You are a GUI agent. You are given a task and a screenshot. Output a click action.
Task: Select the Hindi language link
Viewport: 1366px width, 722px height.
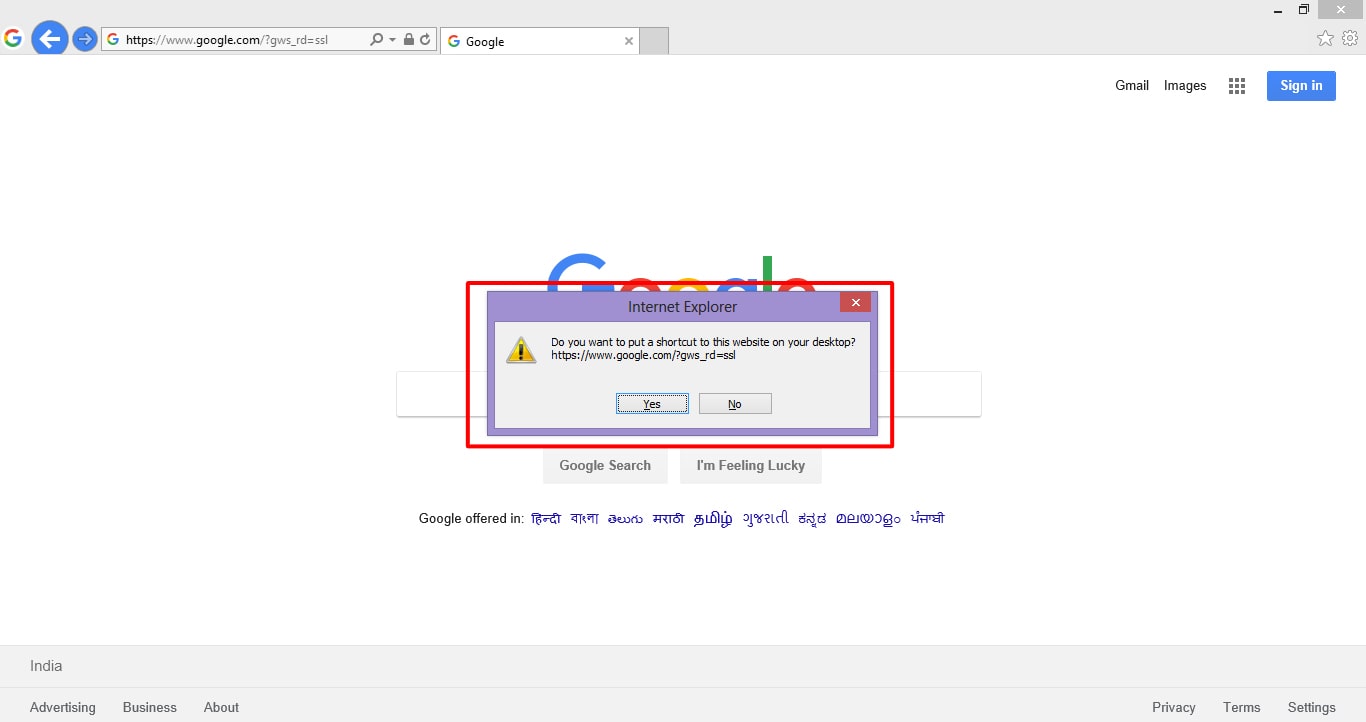pos(545,518)
